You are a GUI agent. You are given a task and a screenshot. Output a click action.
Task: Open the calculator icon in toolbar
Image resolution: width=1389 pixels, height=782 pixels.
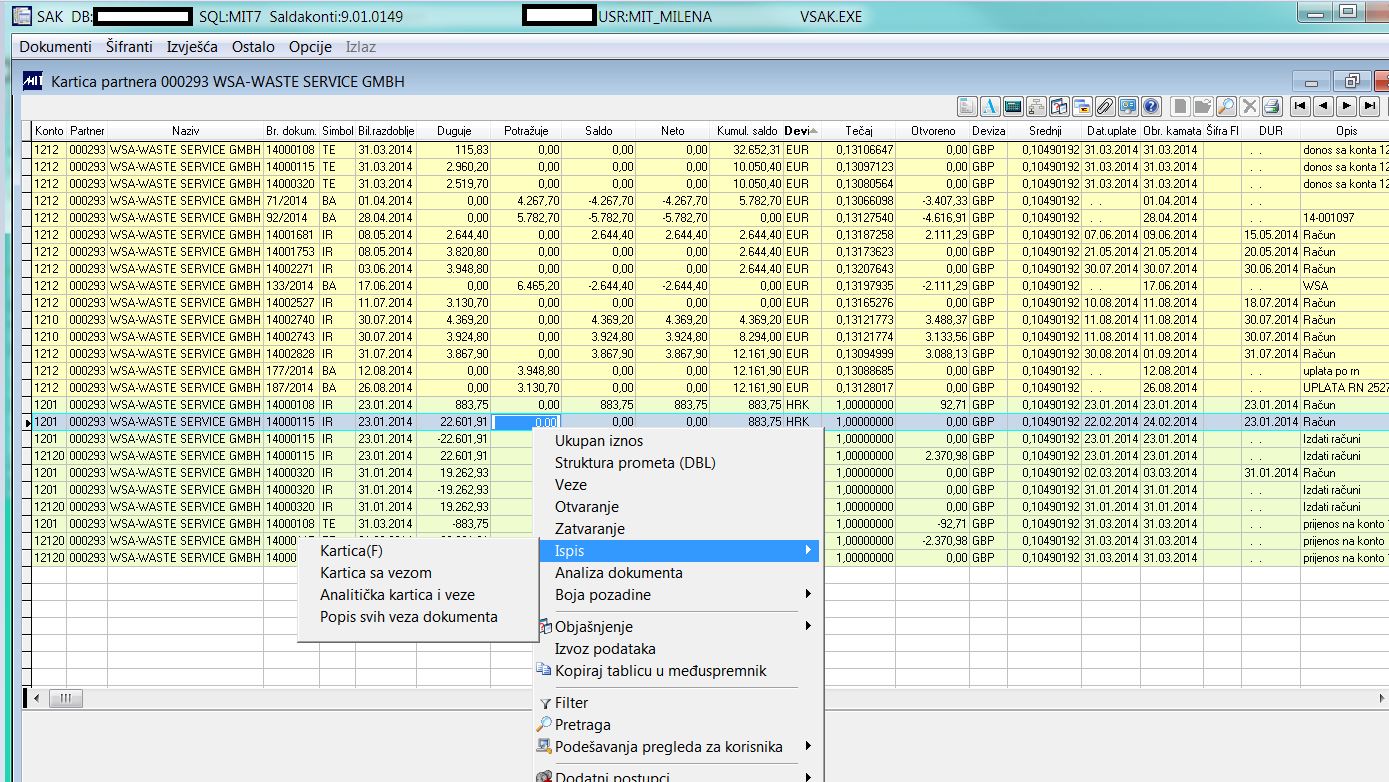tap(1013, 106)
